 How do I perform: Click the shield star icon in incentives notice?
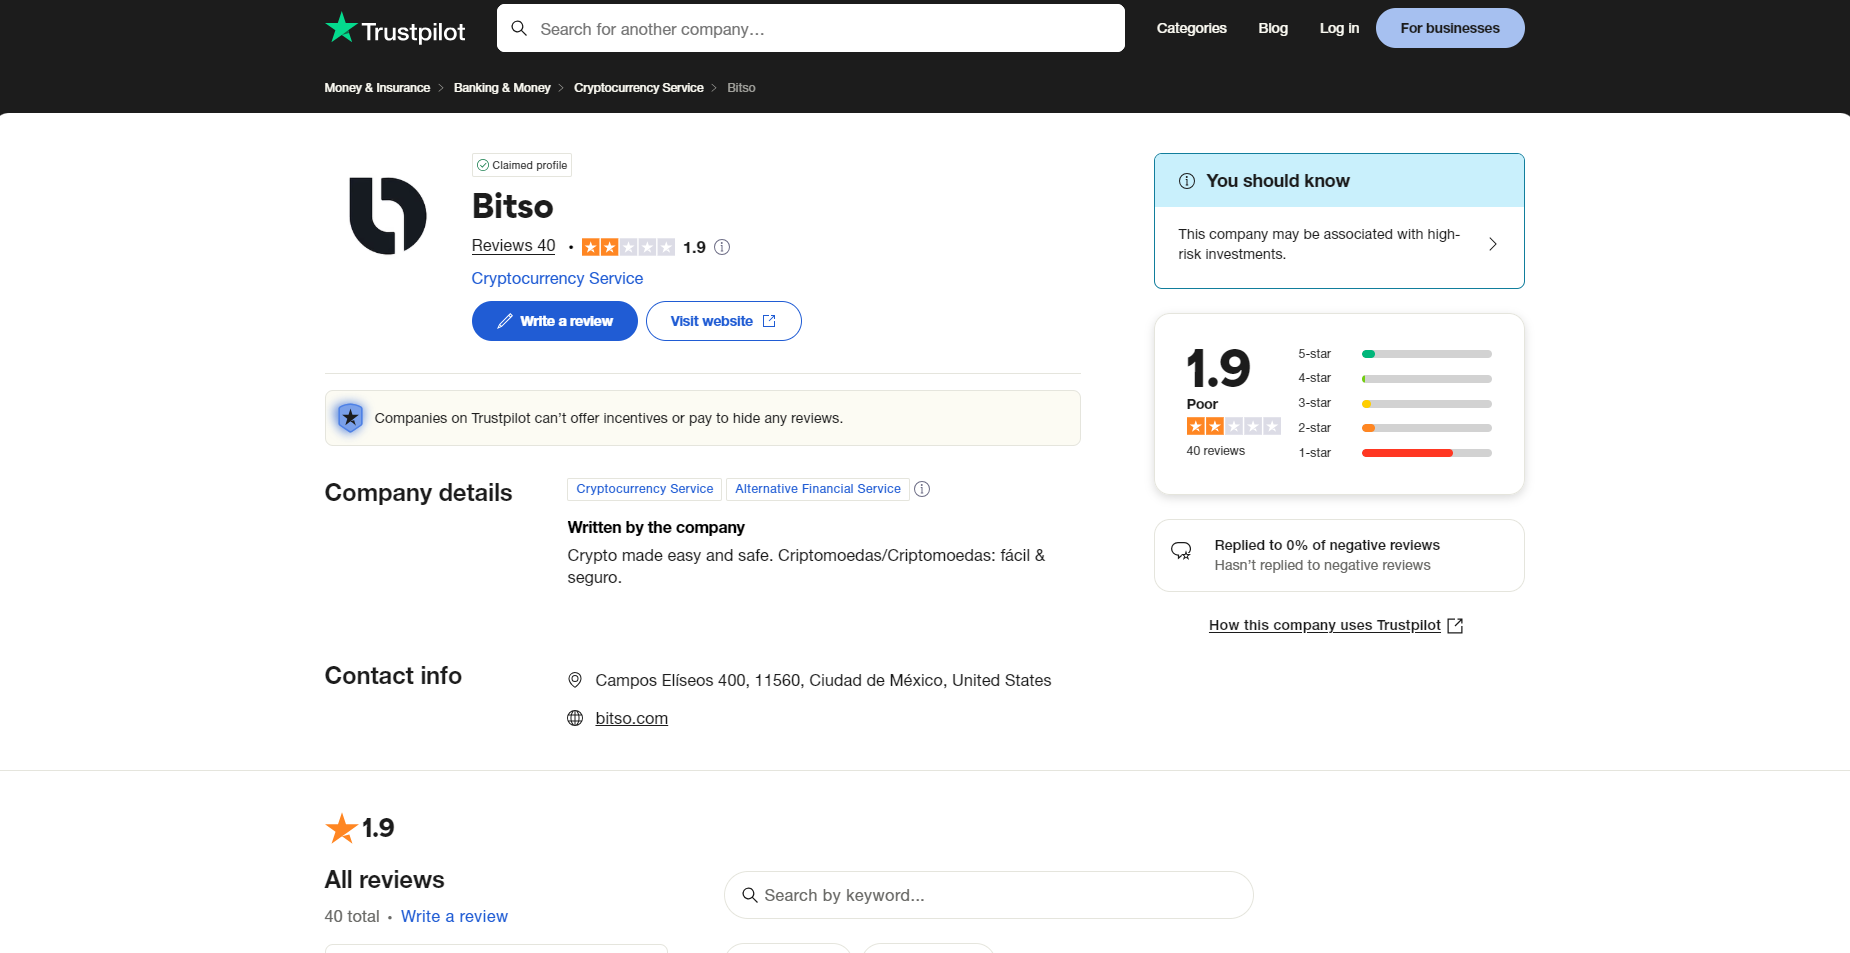coord(350,417)
